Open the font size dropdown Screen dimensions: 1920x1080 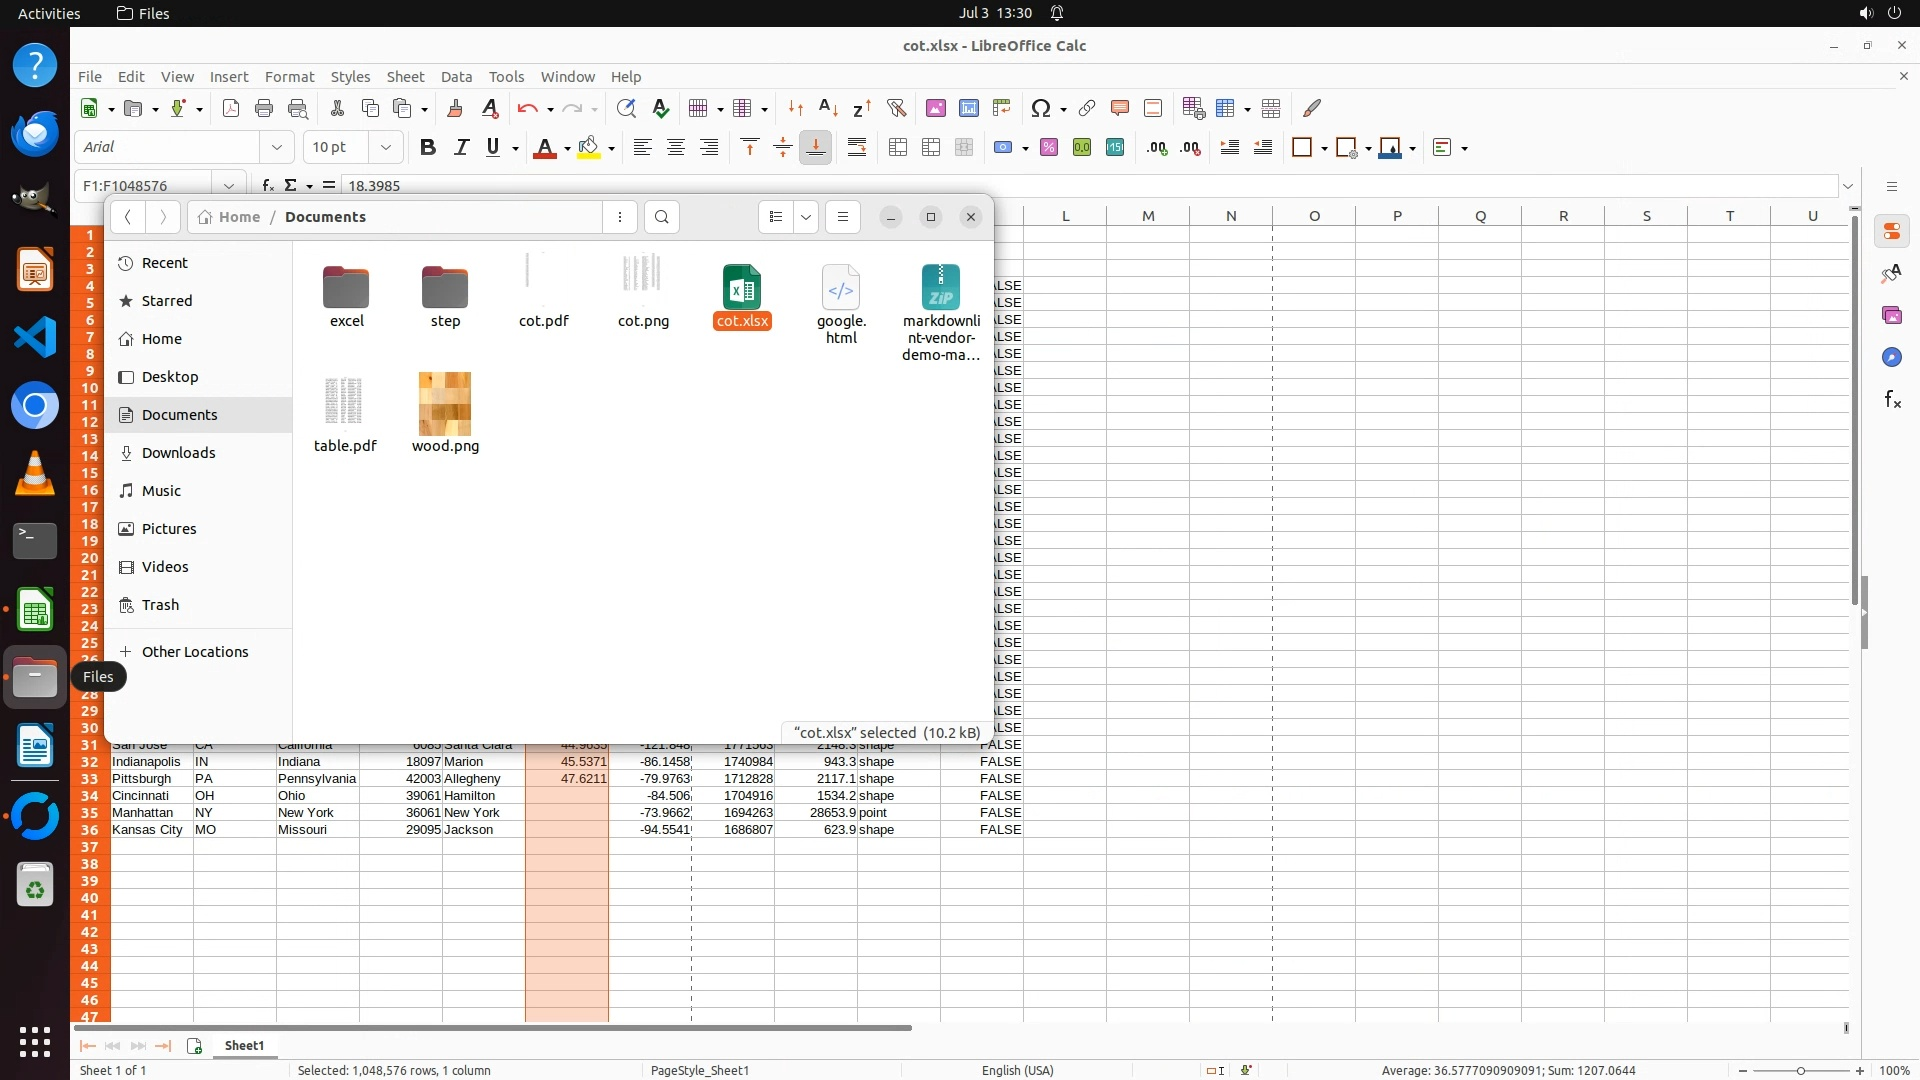pyautogui.click(x=385, y=147)
